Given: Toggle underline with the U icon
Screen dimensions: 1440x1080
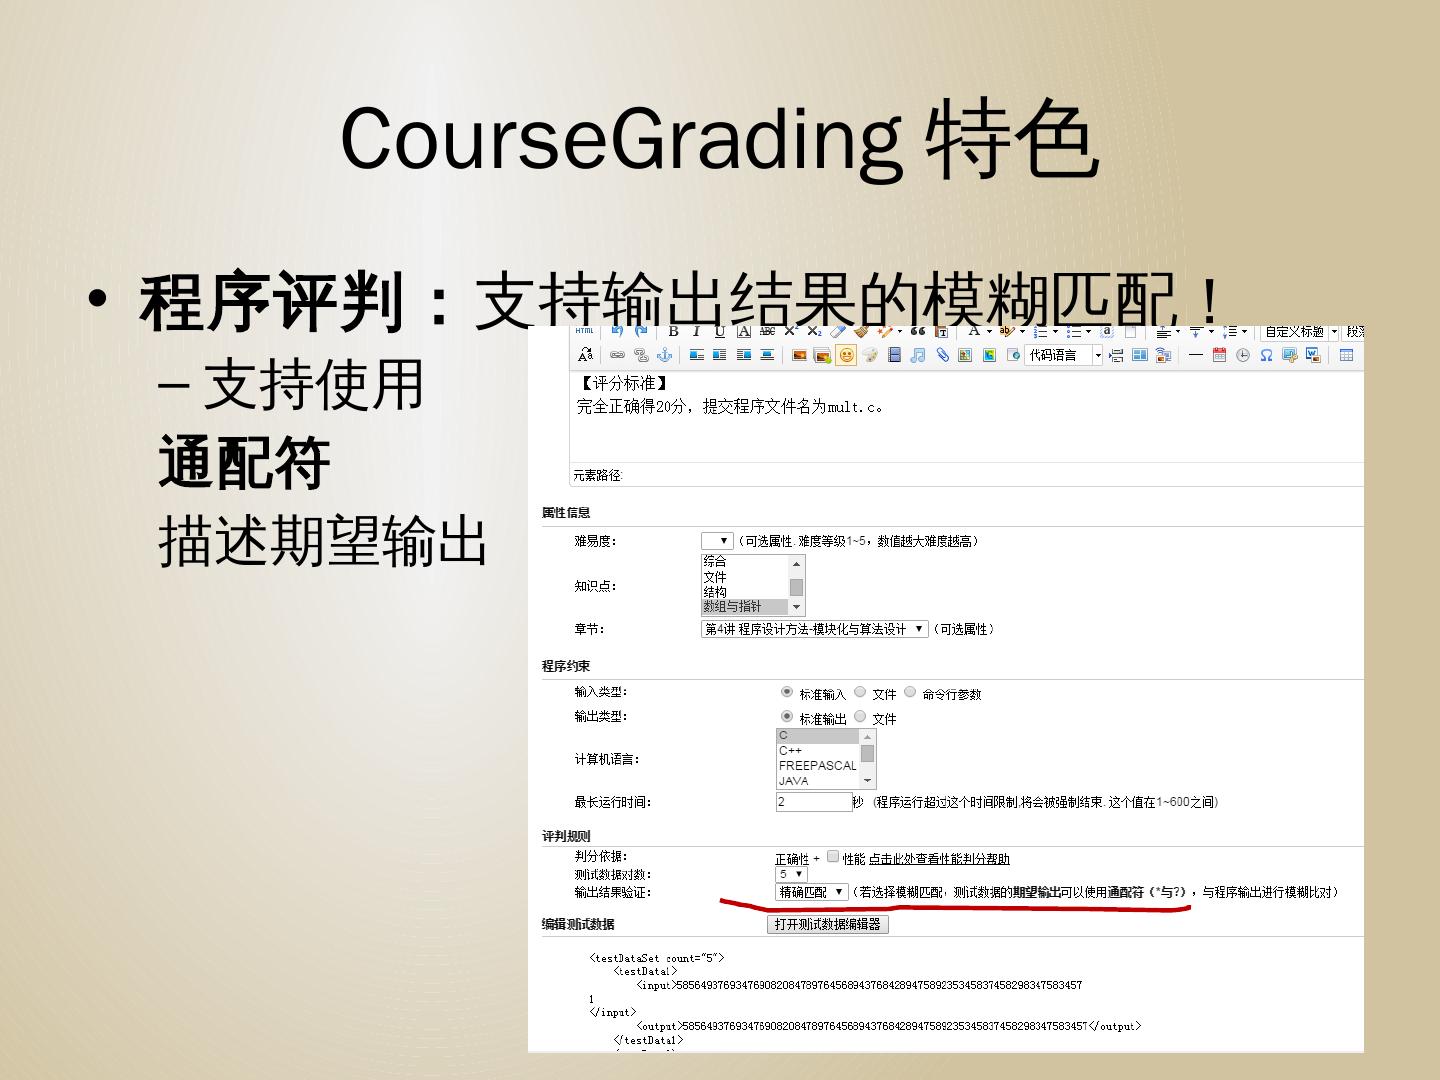Looking at the screenshot, I should [720, 332].
